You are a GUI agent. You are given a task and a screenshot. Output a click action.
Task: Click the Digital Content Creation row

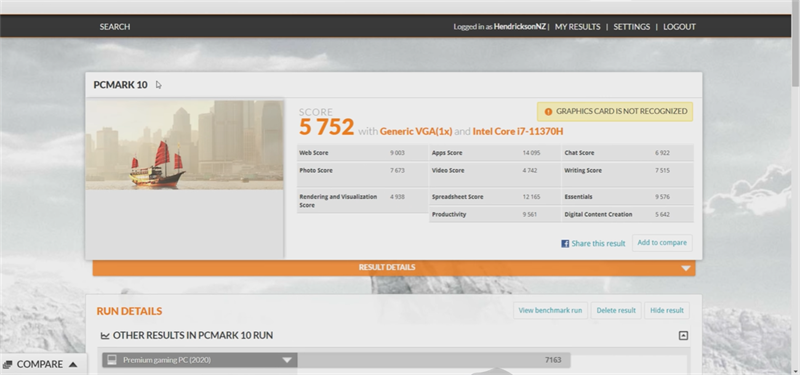click(628, 215)
